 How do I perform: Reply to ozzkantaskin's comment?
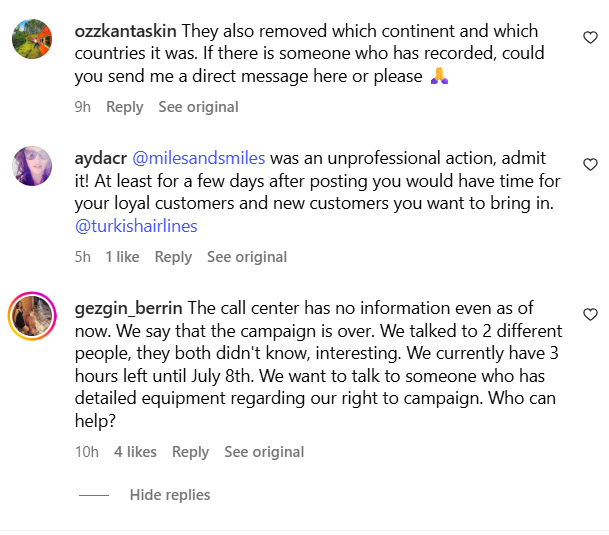[x=125, y=107]
